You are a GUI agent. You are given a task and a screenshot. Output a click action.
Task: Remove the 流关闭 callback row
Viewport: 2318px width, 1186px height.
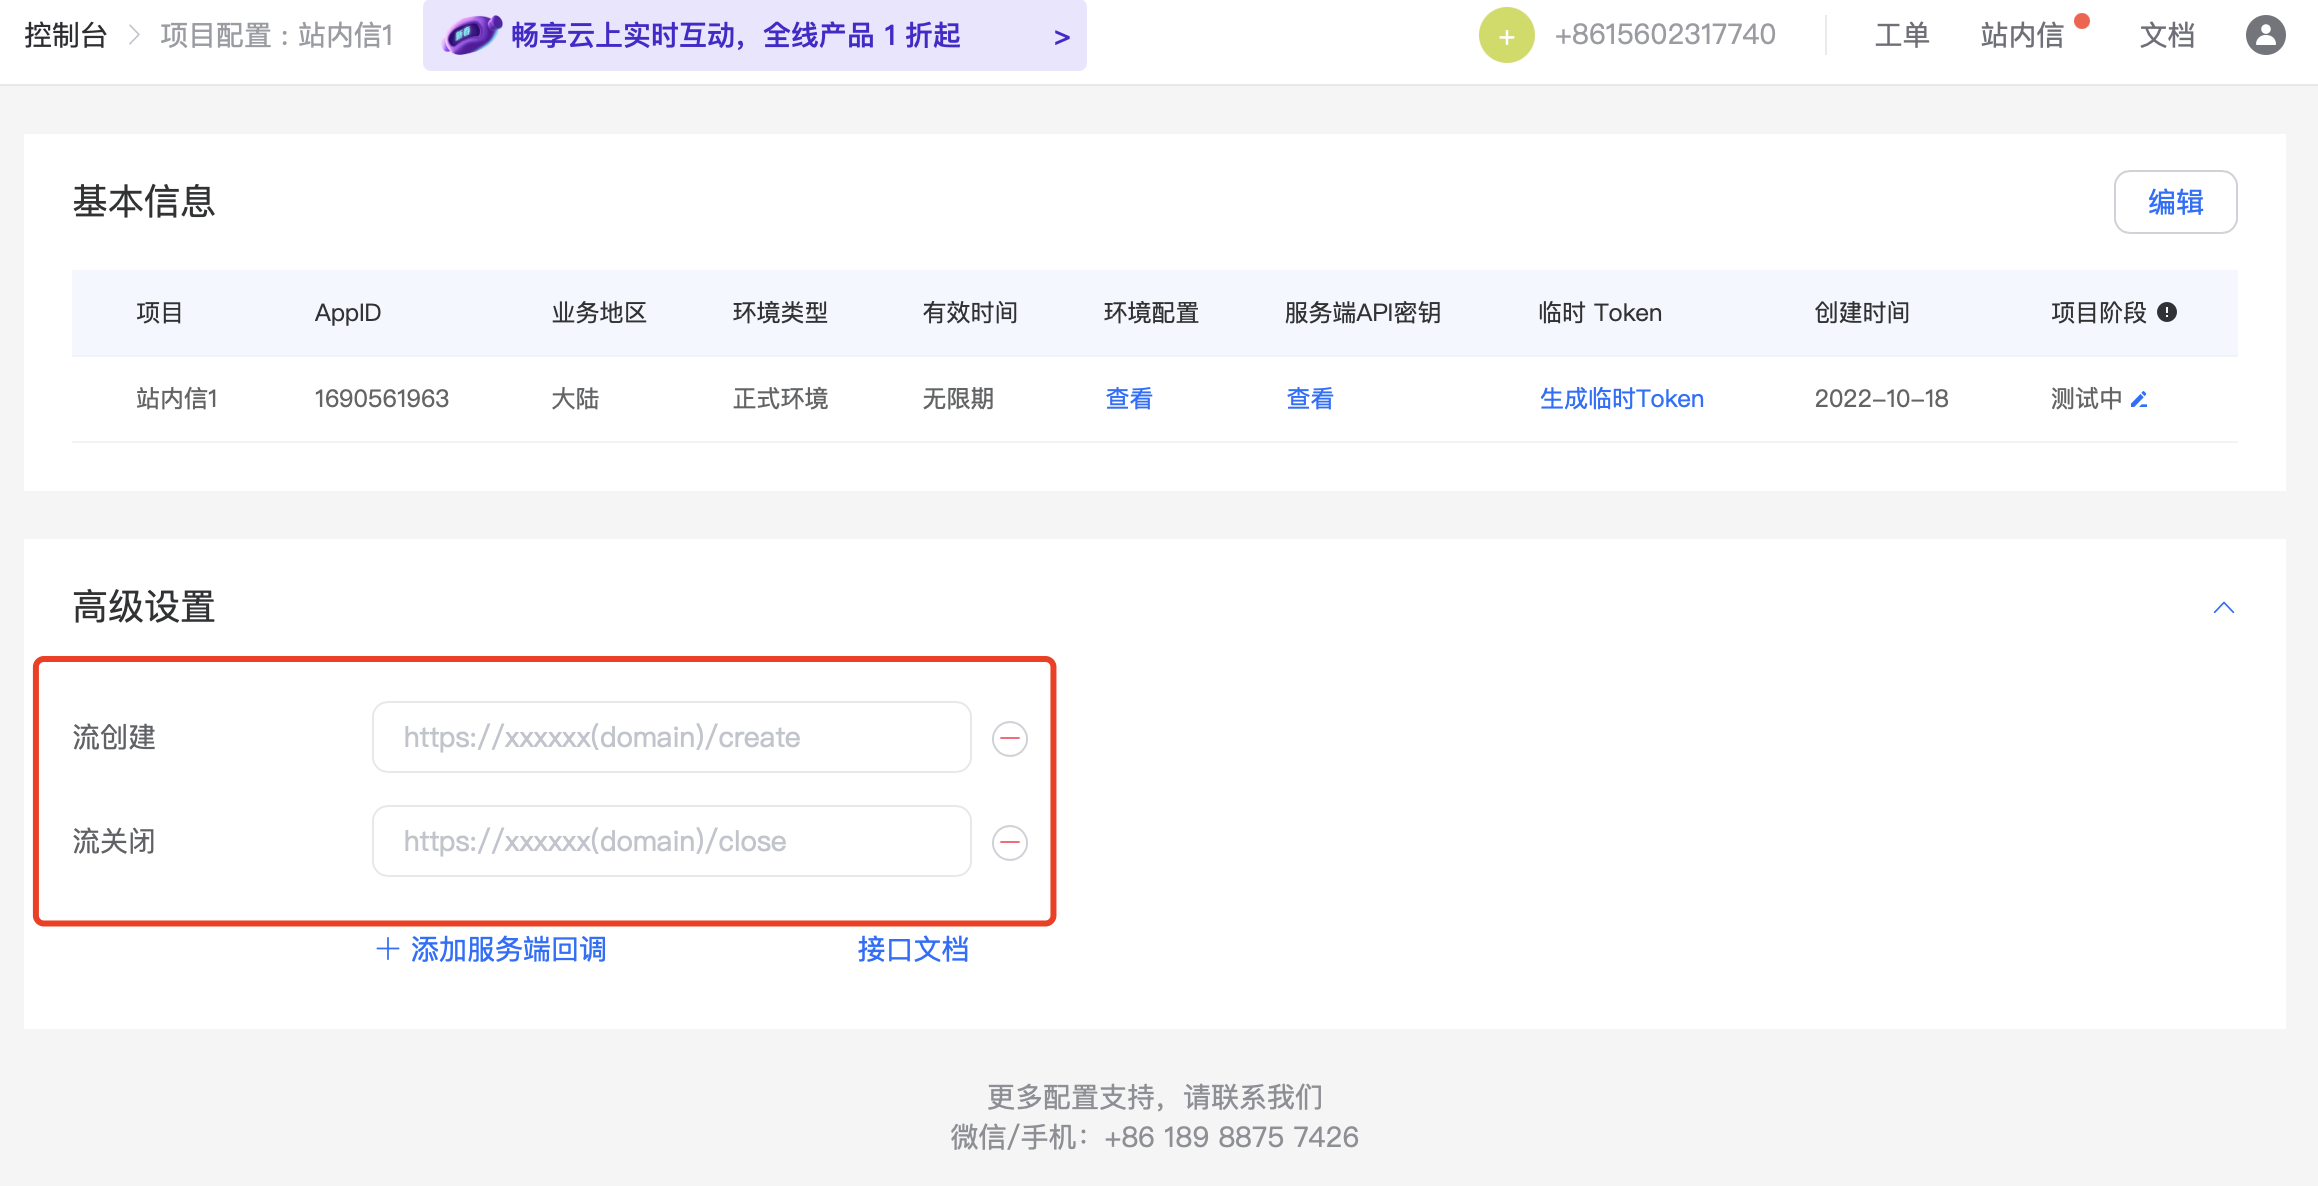[x=1009, y=842]
